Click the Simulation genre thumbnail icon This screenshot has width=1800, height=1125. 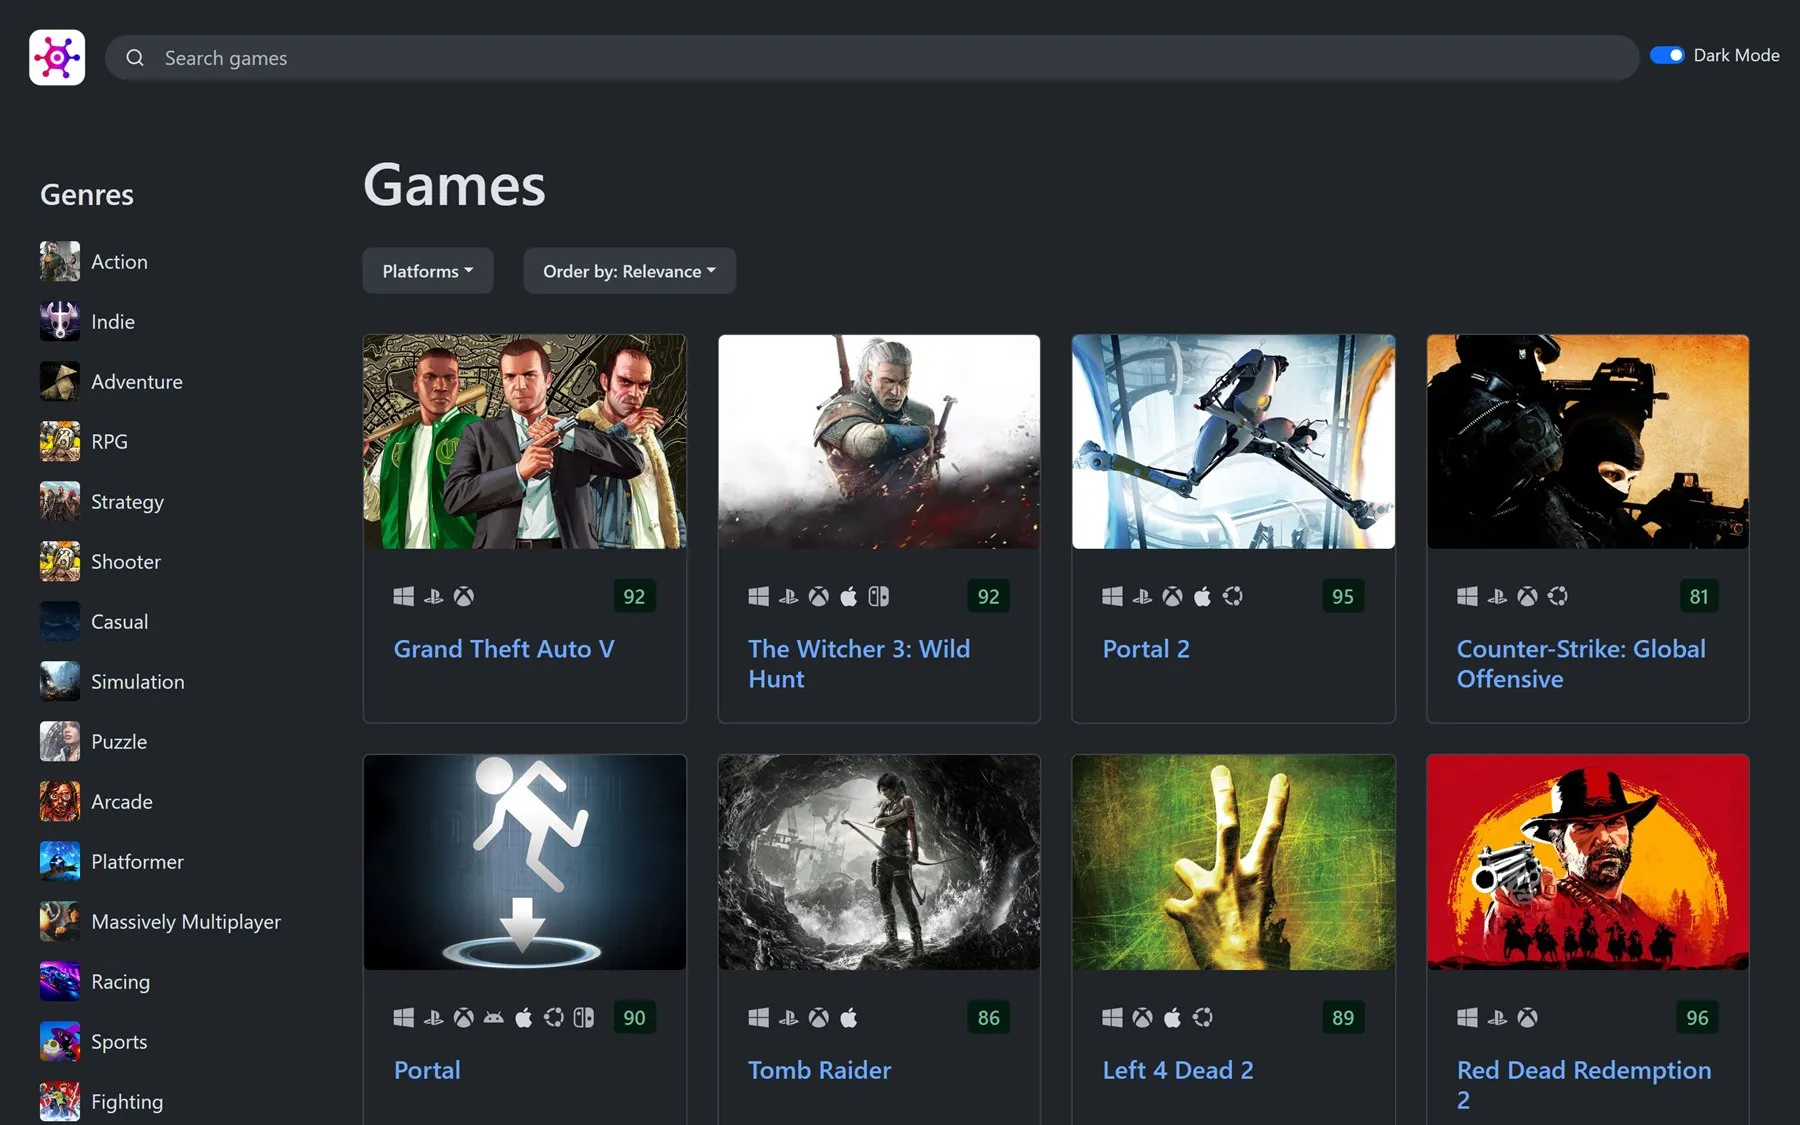[x=60, y=681]
